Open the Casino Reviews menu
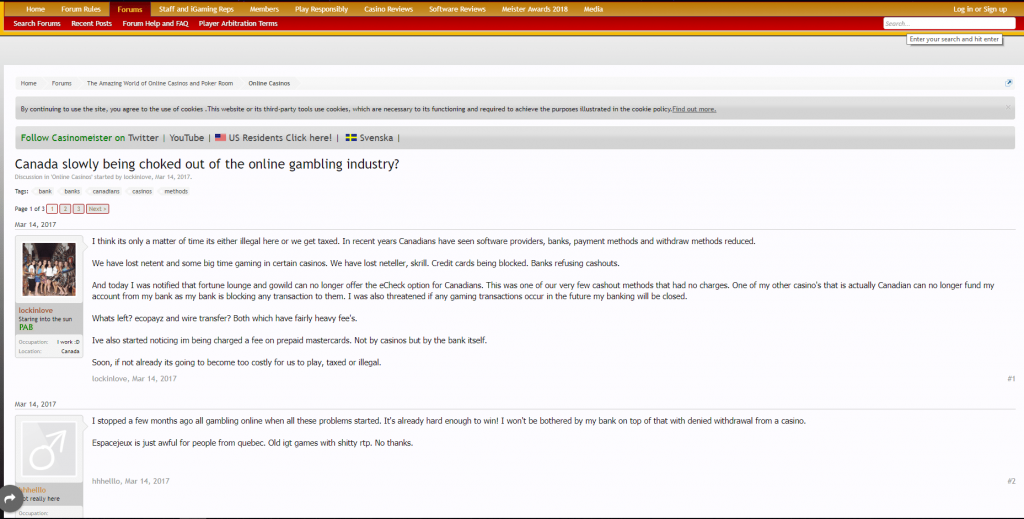 [387, 8]
